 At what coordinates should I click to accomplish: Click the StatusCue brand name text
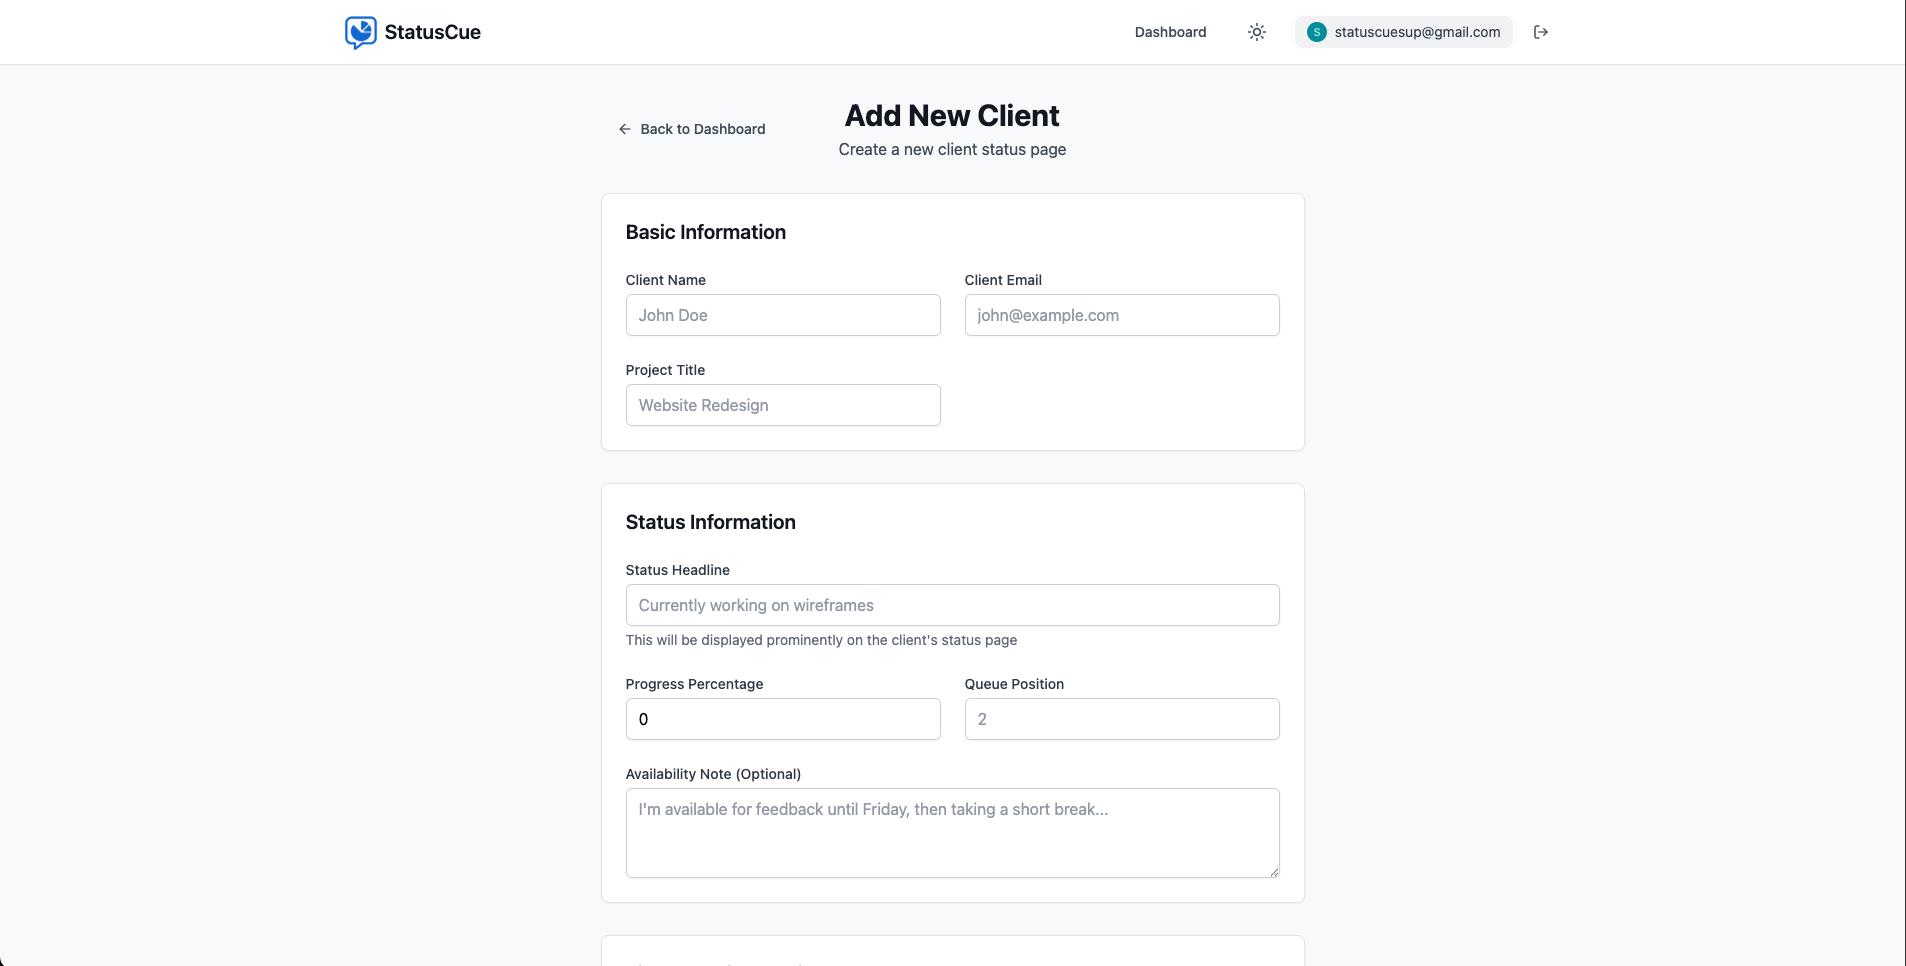(x=432, y=32)
